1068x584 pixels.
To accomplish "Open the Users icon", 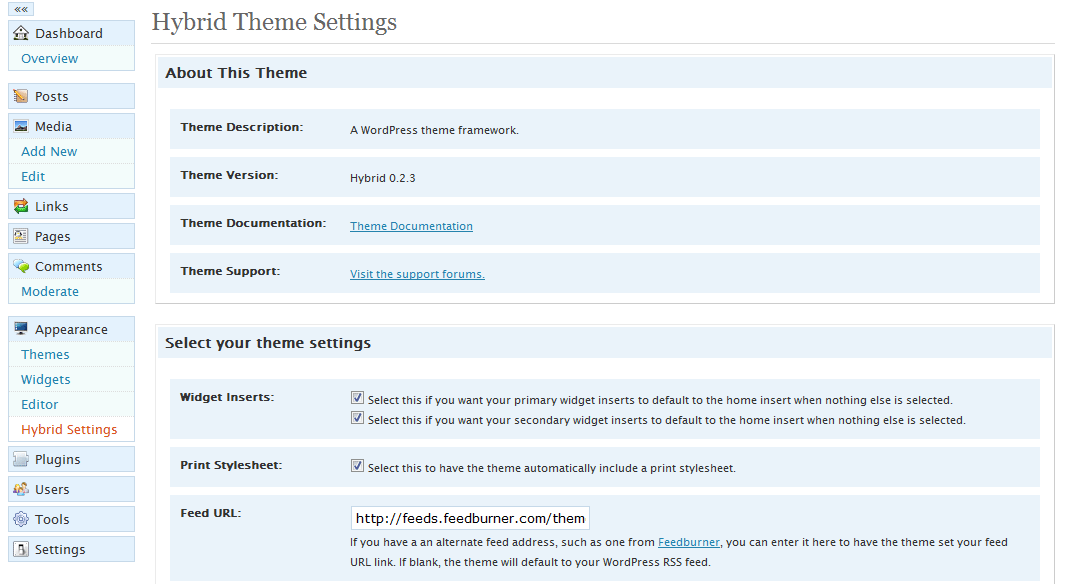I will click(x=22, y=488).
